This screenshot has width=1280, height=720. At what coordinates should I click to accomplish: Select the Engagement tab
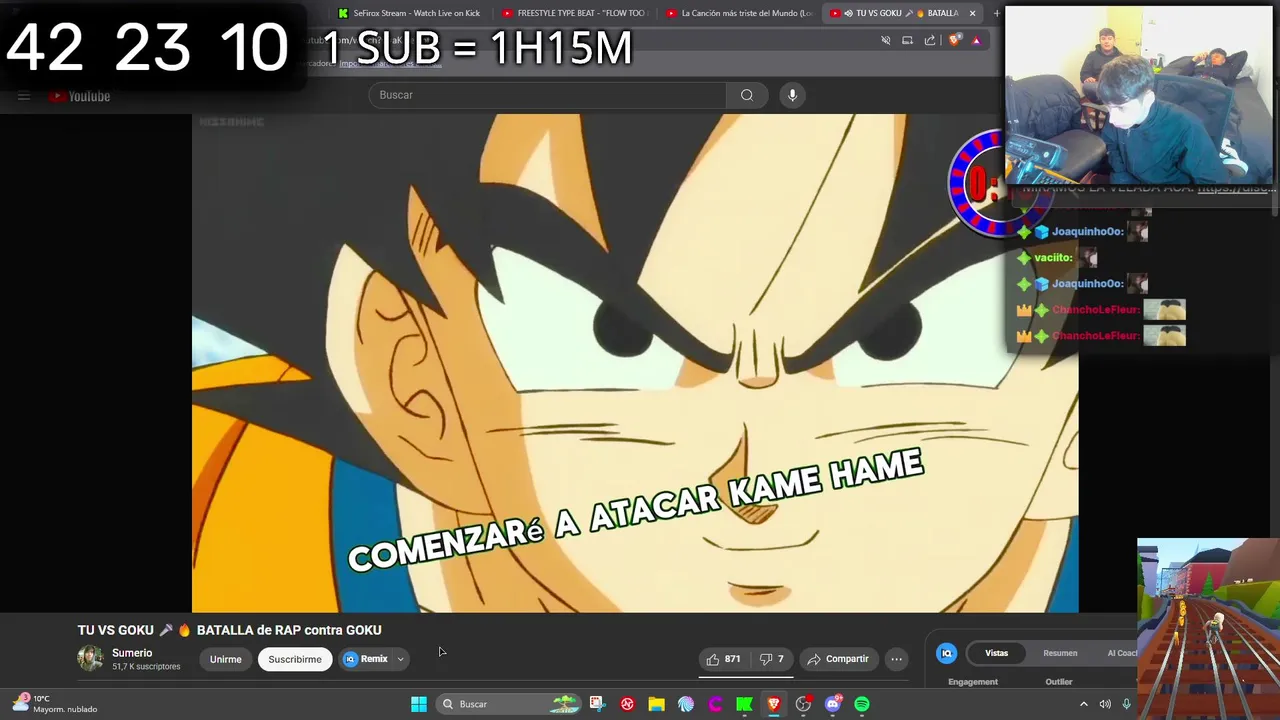point(973,682)
